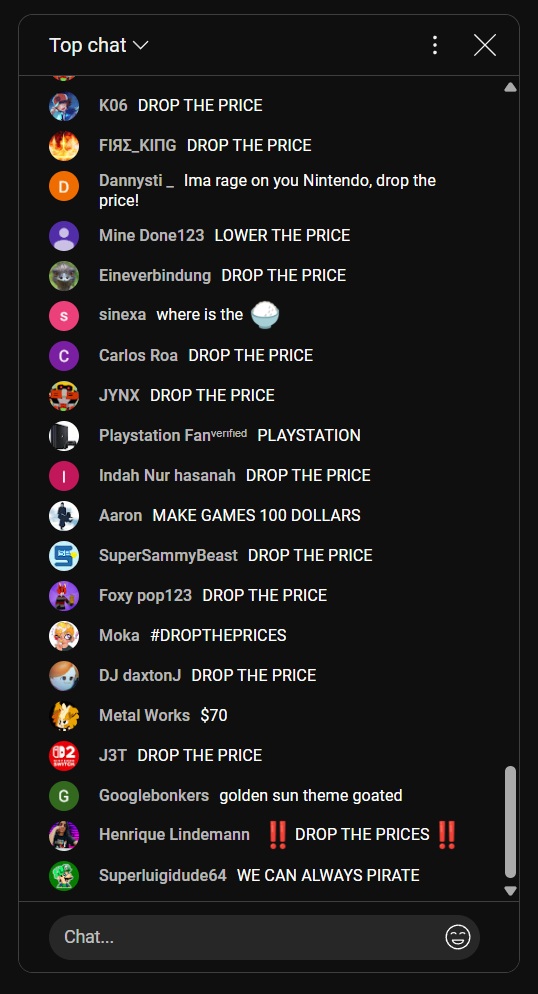Click the username Henrique Lindemann

coord(174,835)
